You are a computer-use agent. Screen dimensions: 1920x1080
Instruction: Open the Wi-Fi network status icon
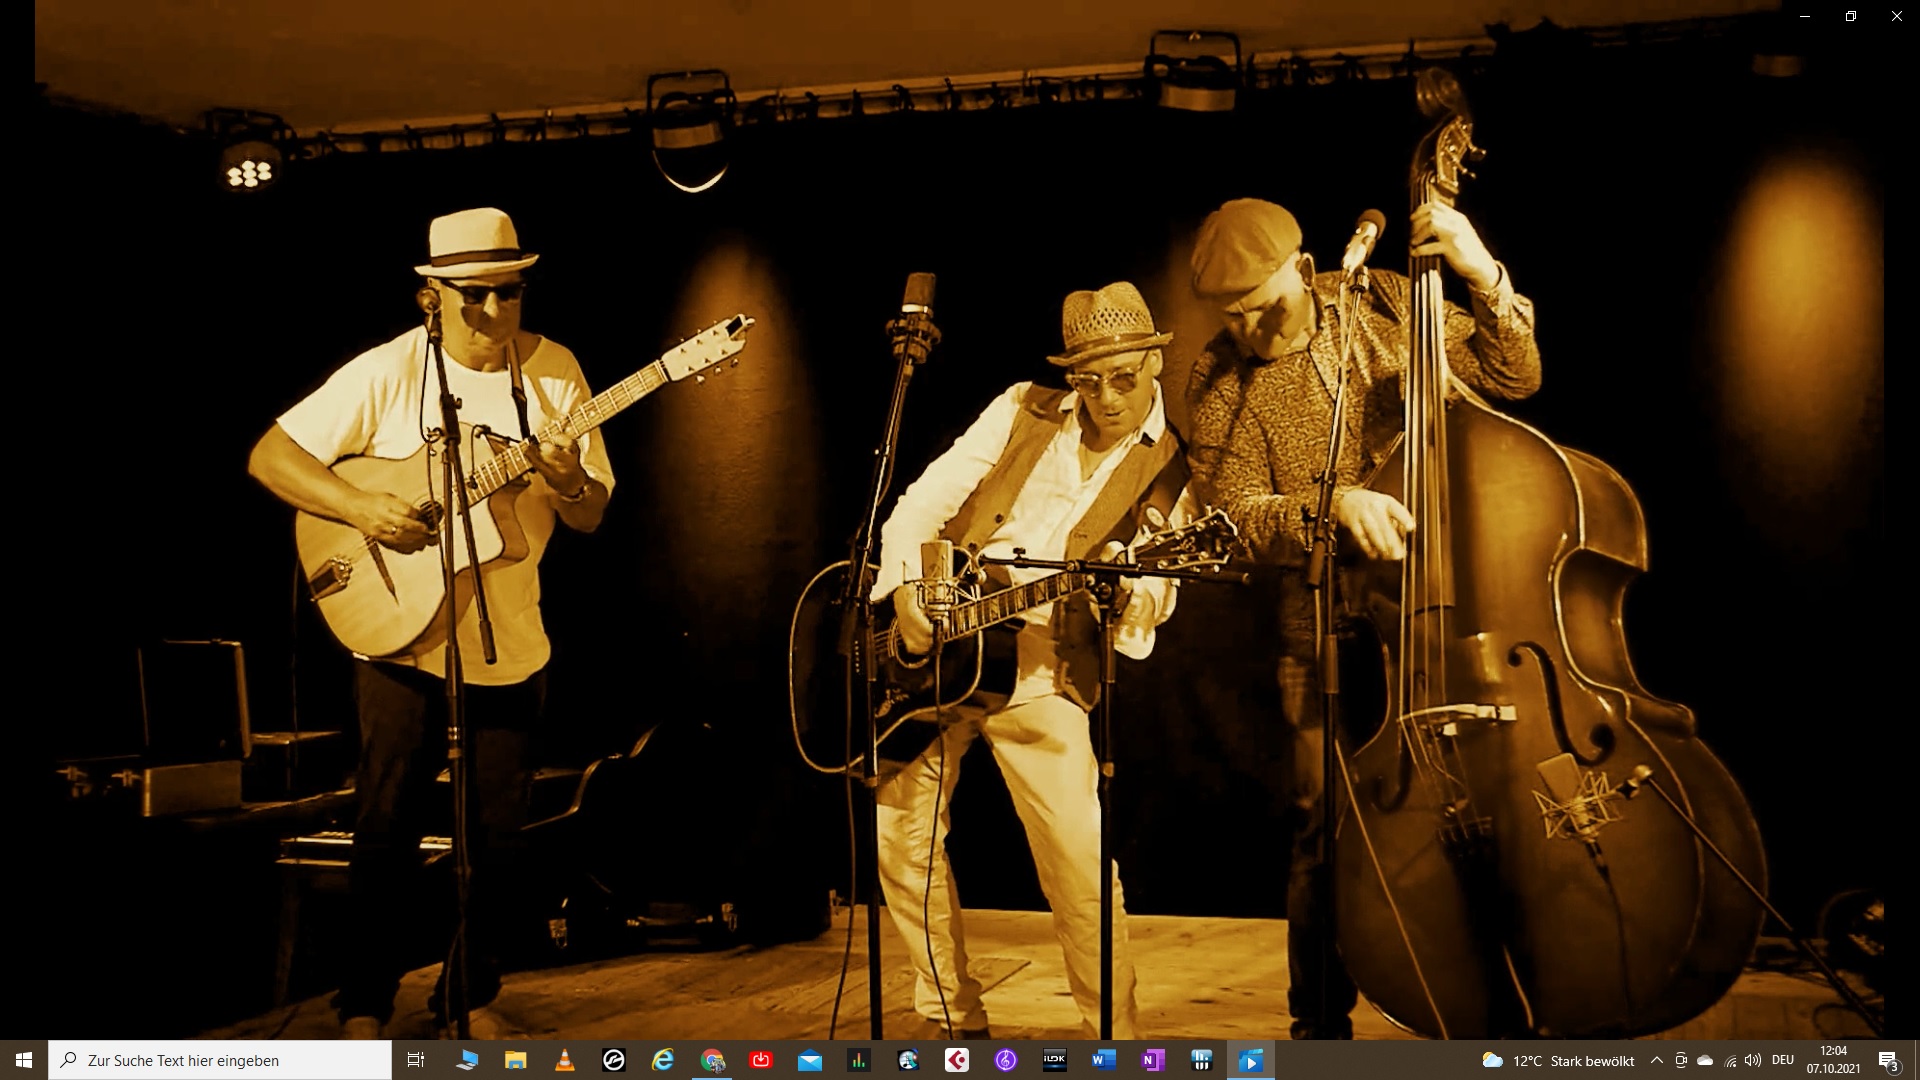1730,1061
